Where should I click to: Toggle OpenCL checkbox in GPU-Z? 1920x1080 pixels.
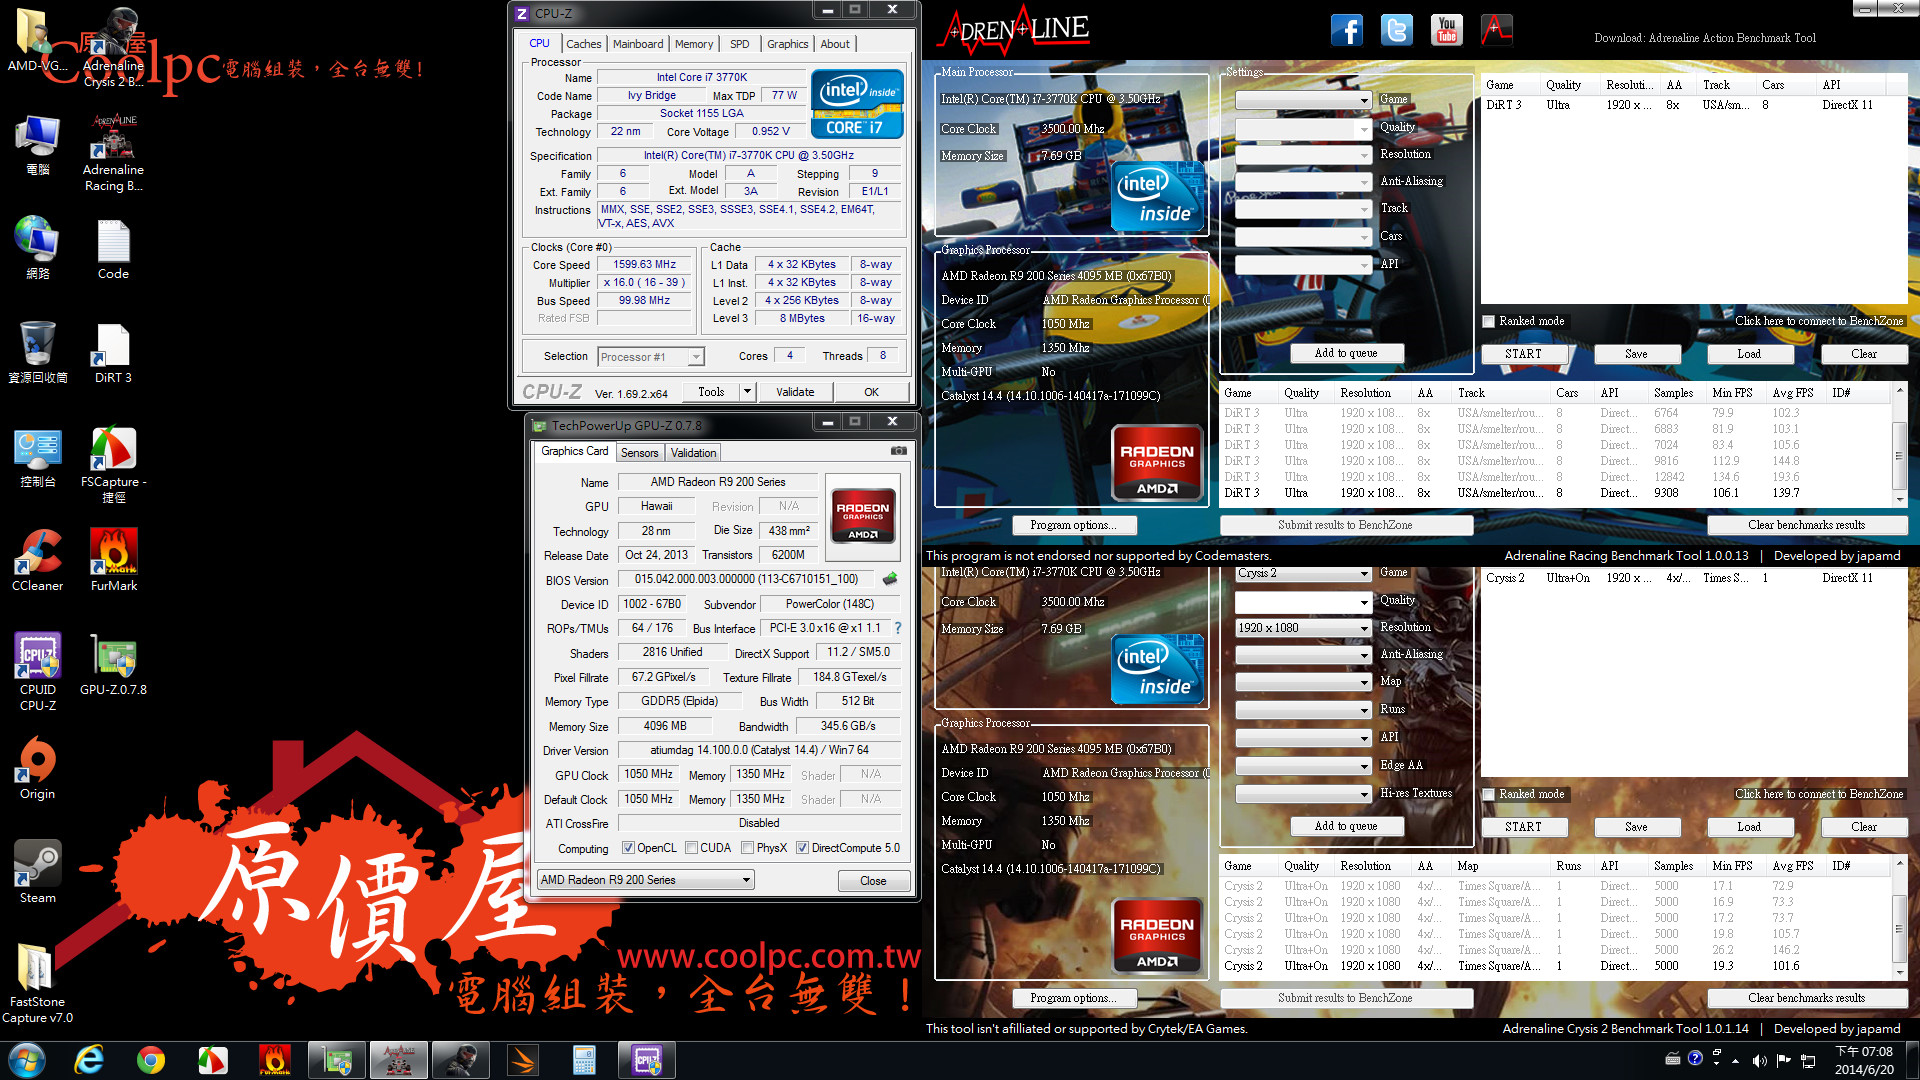tap(628, 848)
